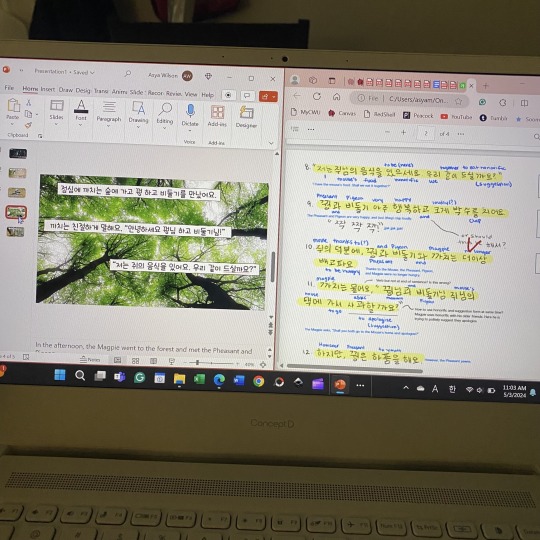
Task: Toggle the PDF table of contents icon
Action: point(295,129)
